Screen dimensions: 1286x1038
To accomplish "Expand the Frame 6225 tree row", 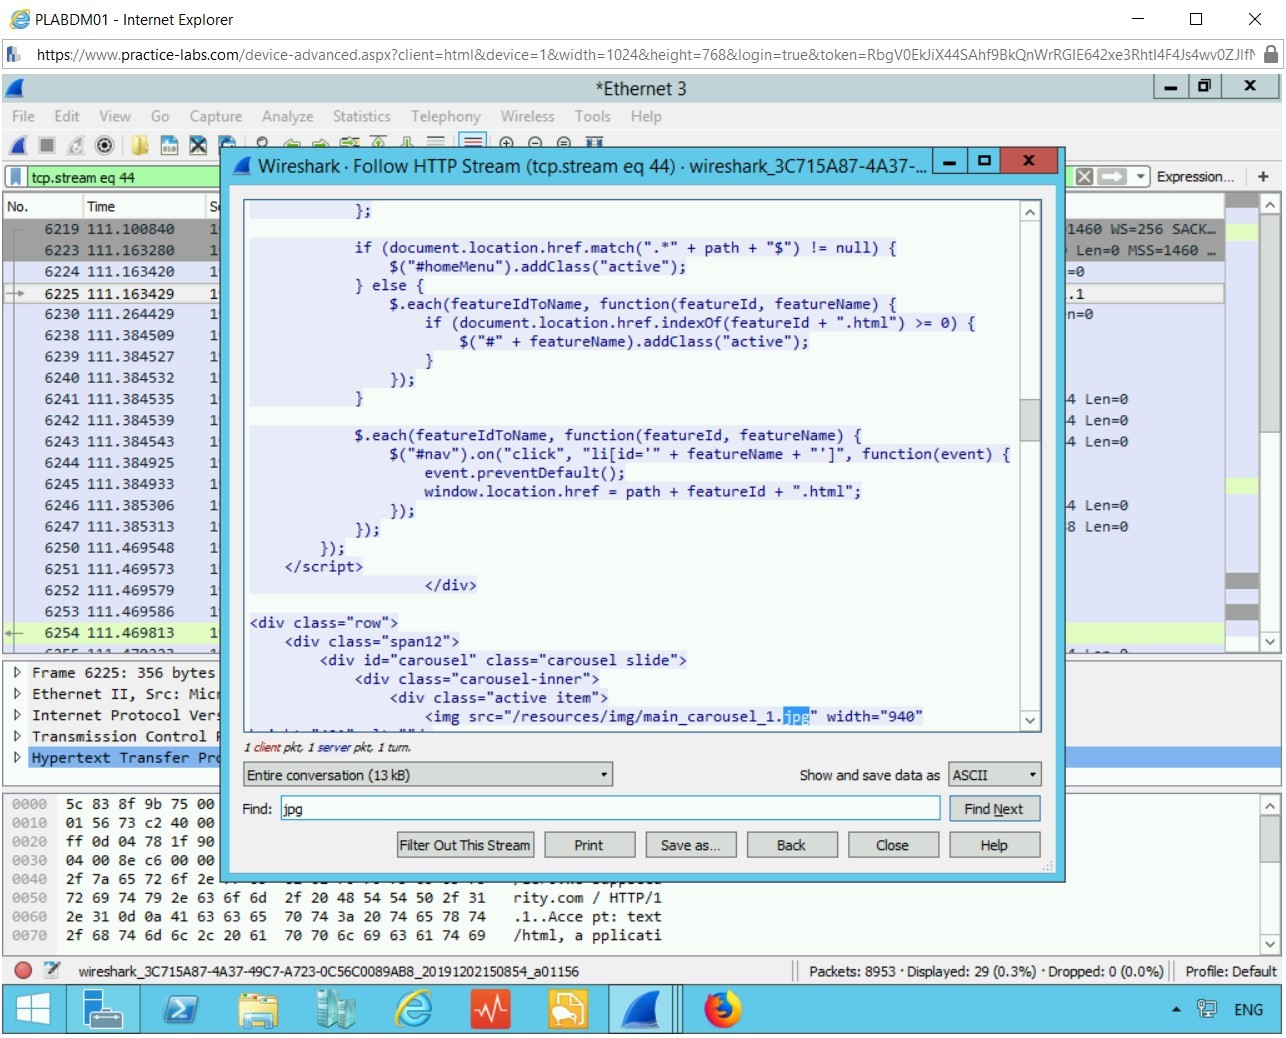I will pyautogui.click(x=17, y=673).
